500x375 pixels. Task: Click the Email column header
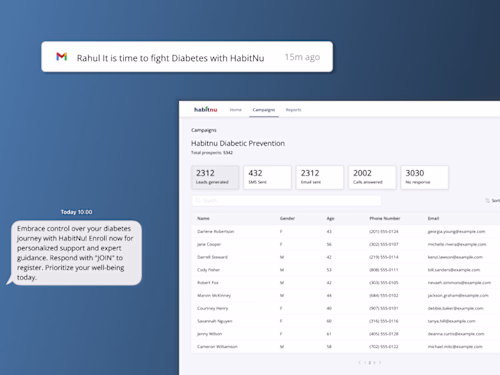(433, 218)
